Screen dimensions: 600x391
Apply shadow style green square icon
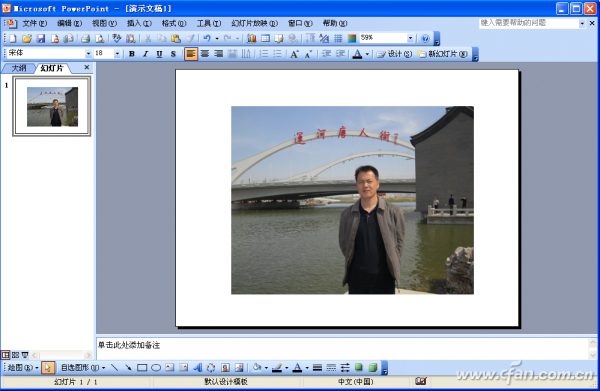click(x=359, y=368)
